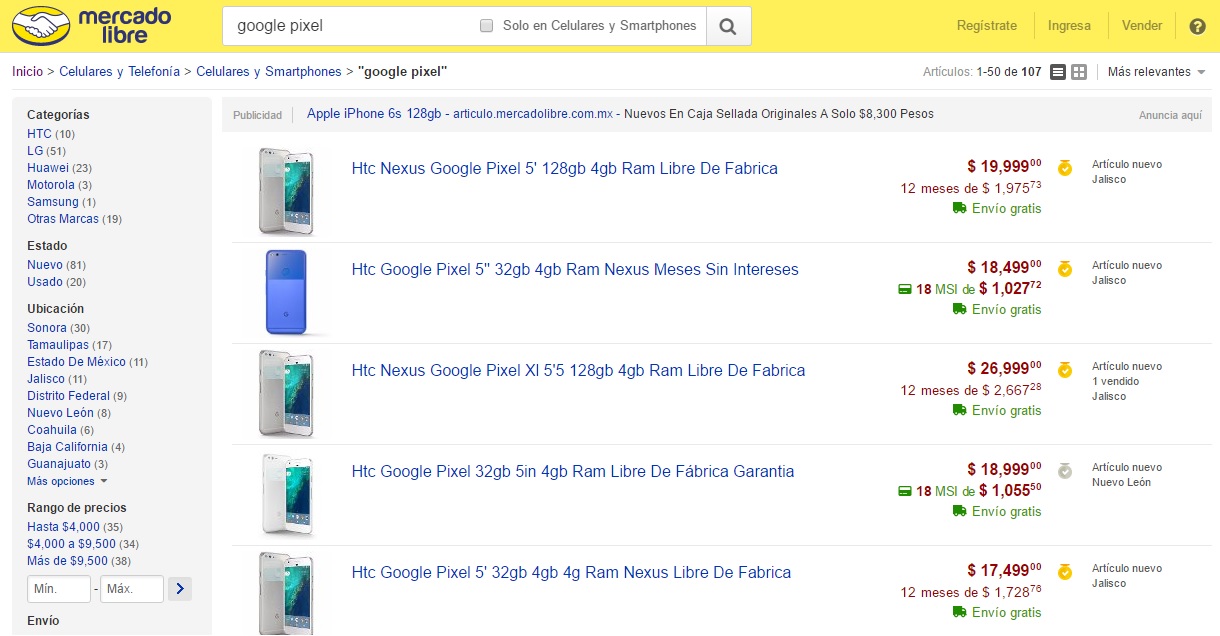Select price range Más de $9,500
Viewport: 1220px width, 636px height.
(x=66, y=560)
